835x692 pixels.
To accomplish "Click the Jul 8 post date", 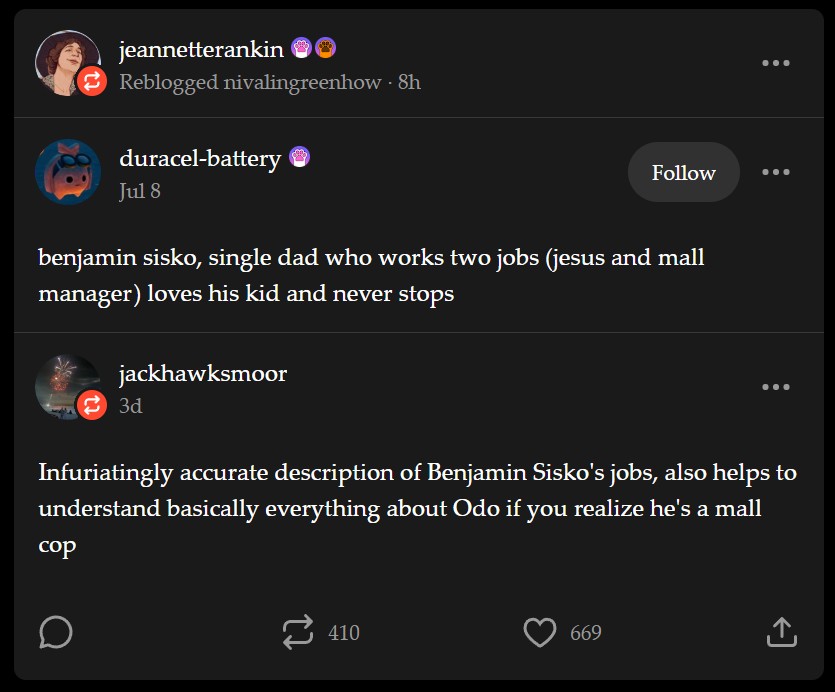I will click(139, 190).
